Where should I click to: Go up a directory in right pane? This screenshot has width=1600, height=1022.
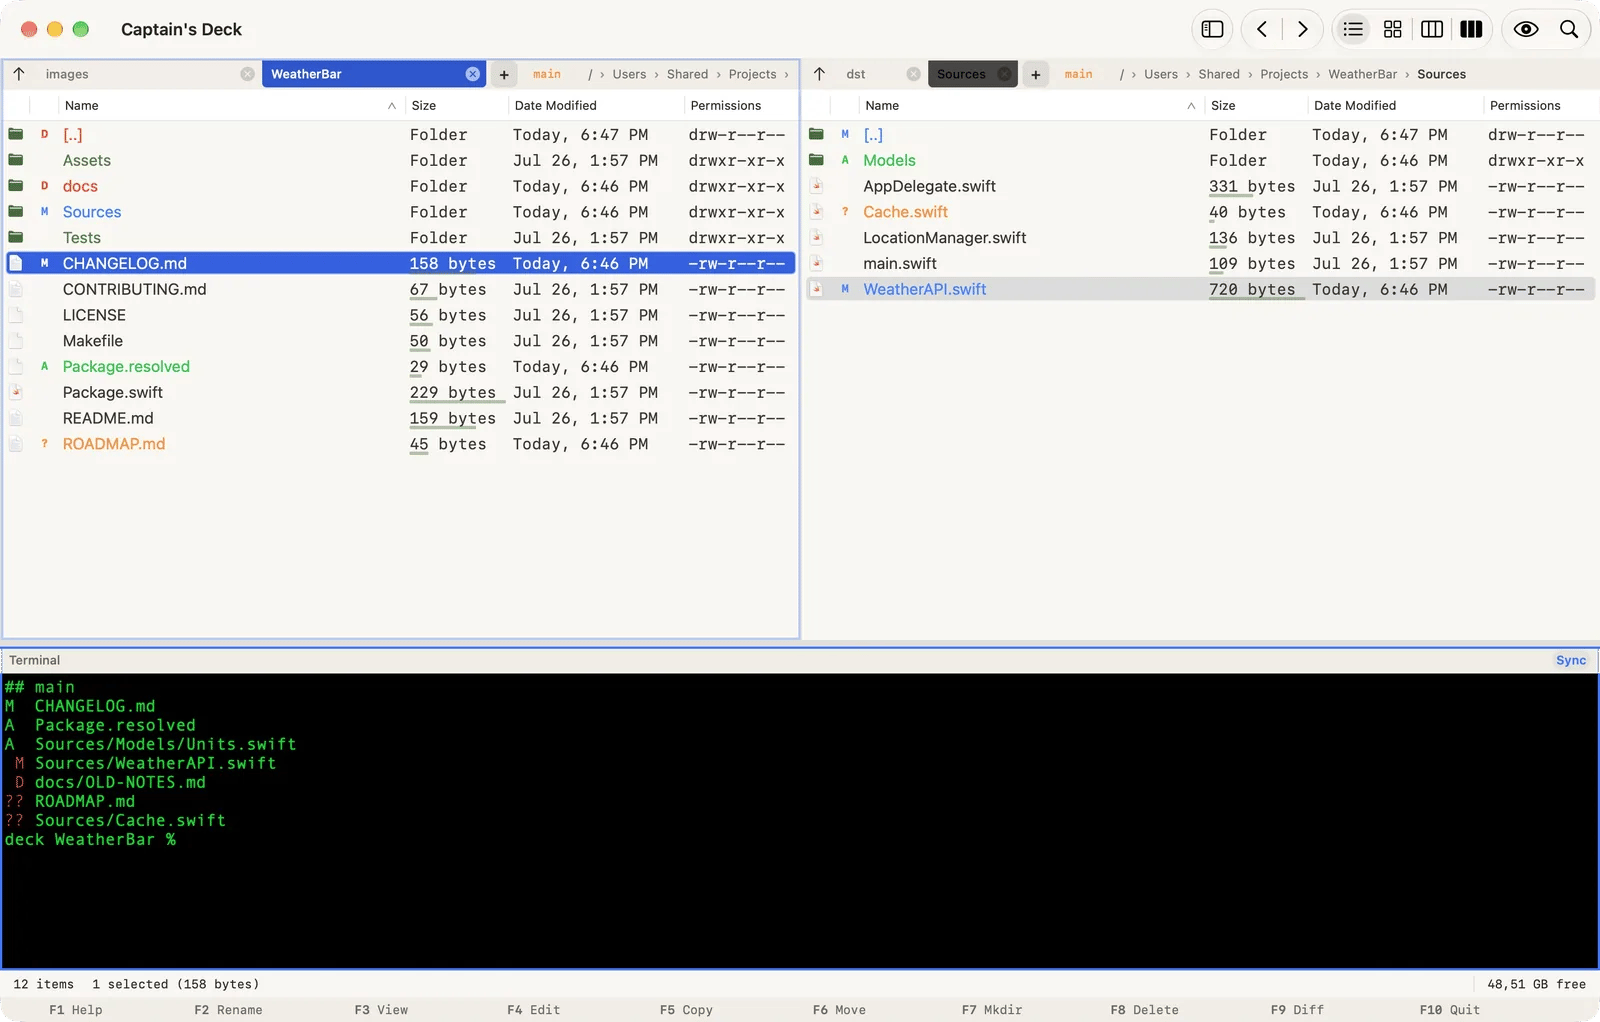point(819,74)
